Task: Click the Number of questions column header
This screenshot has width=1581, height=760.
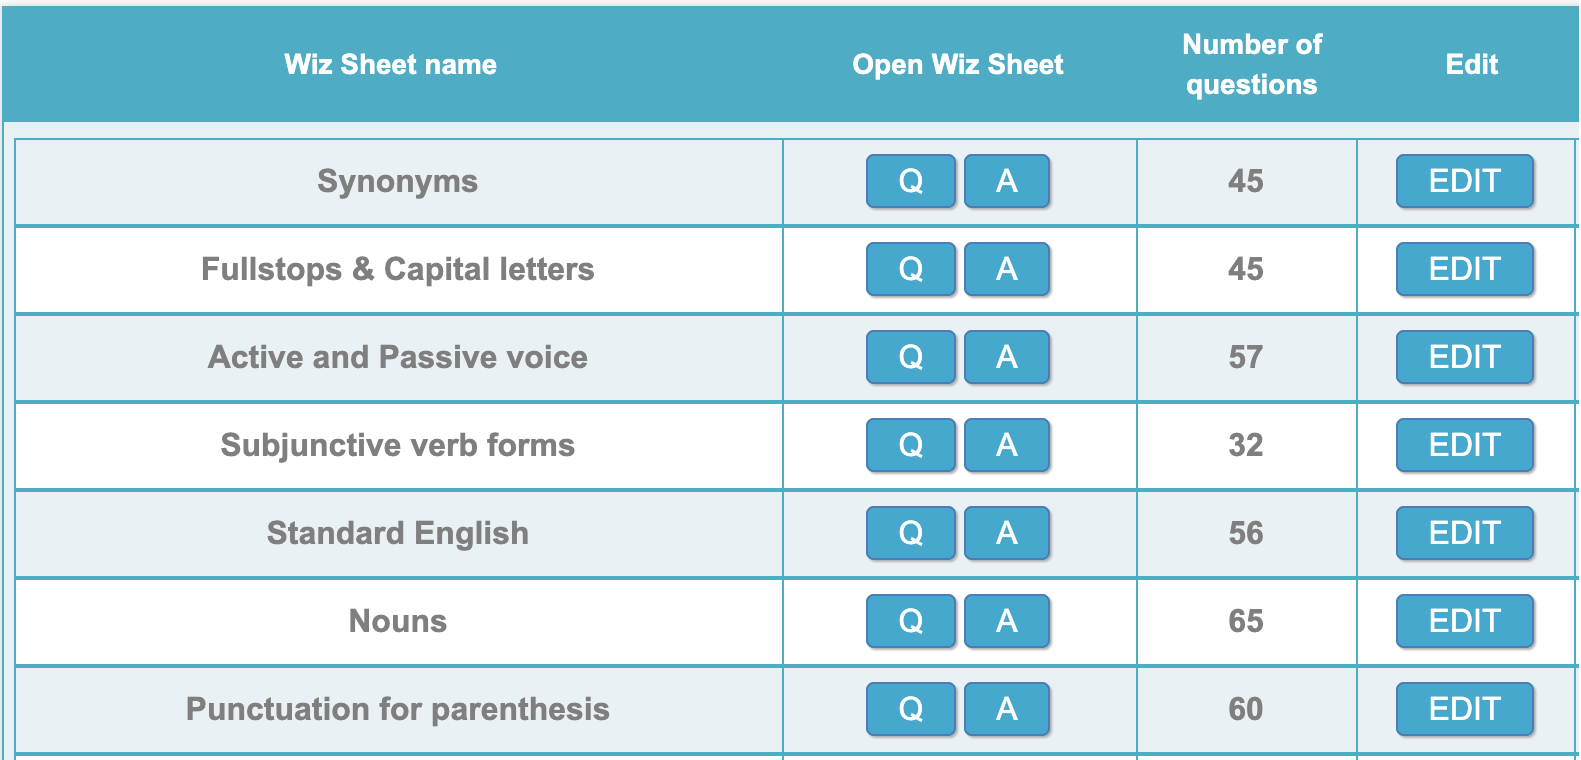Action: [x=1251, y=64]
